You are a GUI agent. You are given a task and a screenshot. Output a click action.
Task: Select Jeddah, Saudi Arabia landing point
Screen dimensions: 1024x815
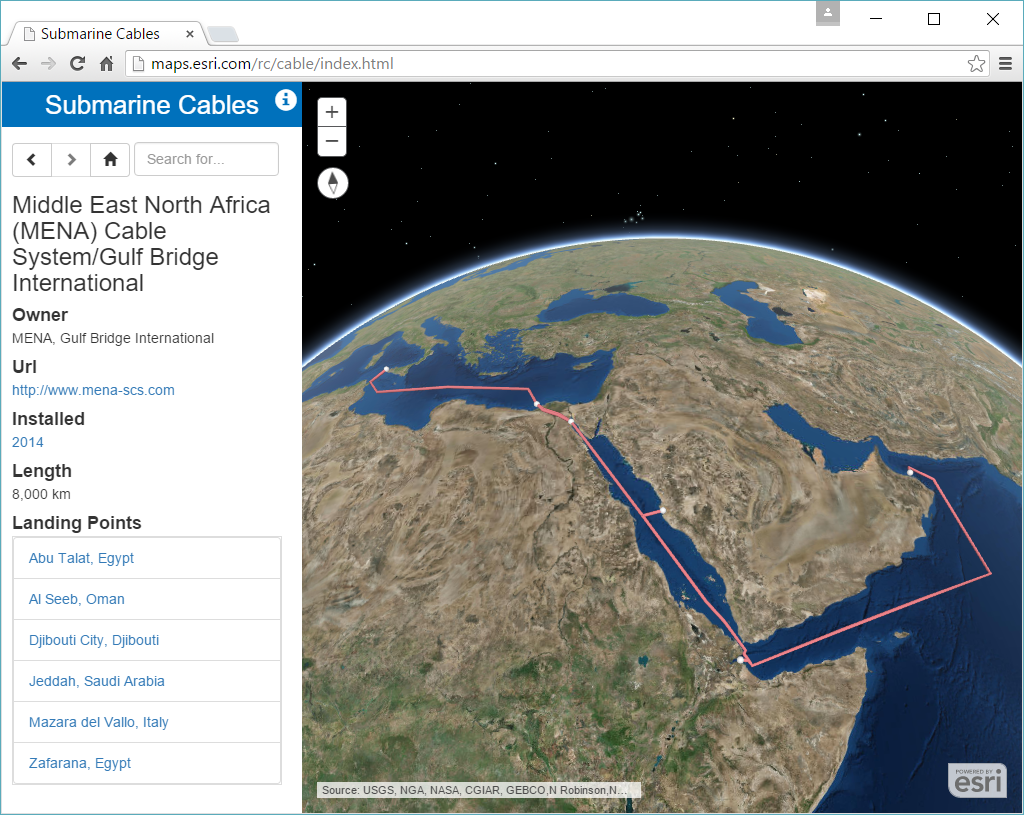(x=147, y=681)
